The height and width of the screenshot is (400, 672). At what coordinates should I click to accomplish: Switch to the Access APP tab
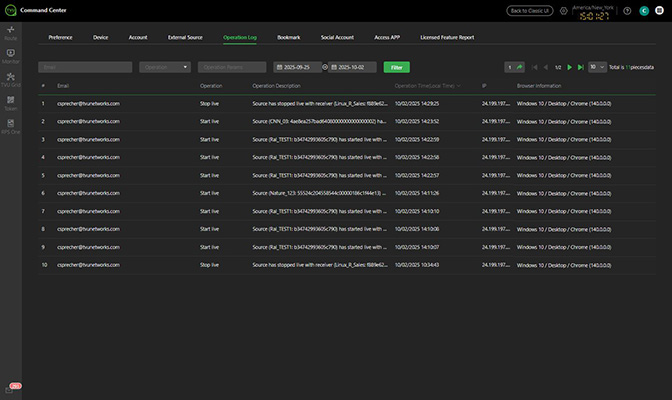pos(387,37)
